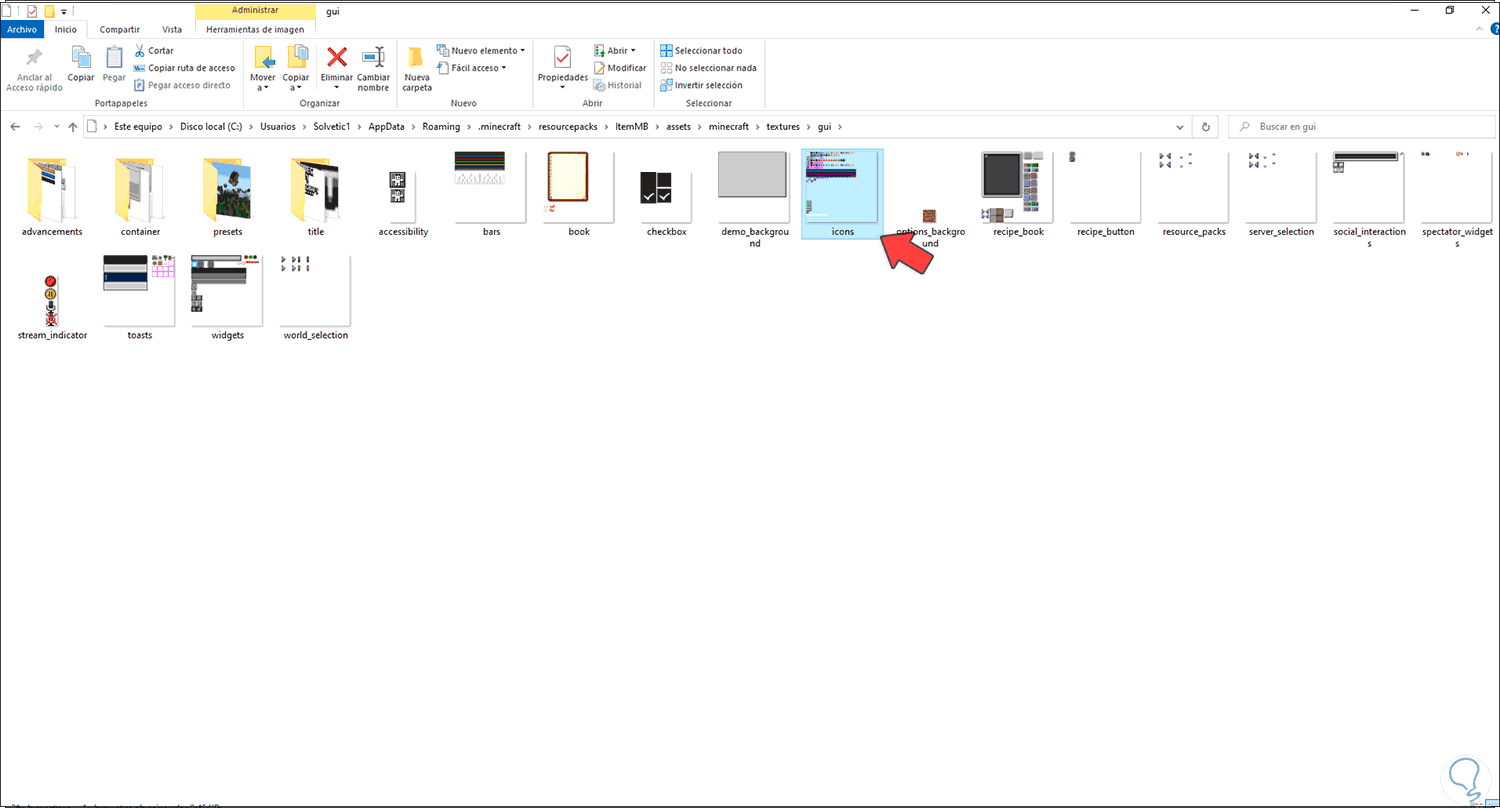Open Customize Quick Access Toolbar arrow

tap(64, 11)
